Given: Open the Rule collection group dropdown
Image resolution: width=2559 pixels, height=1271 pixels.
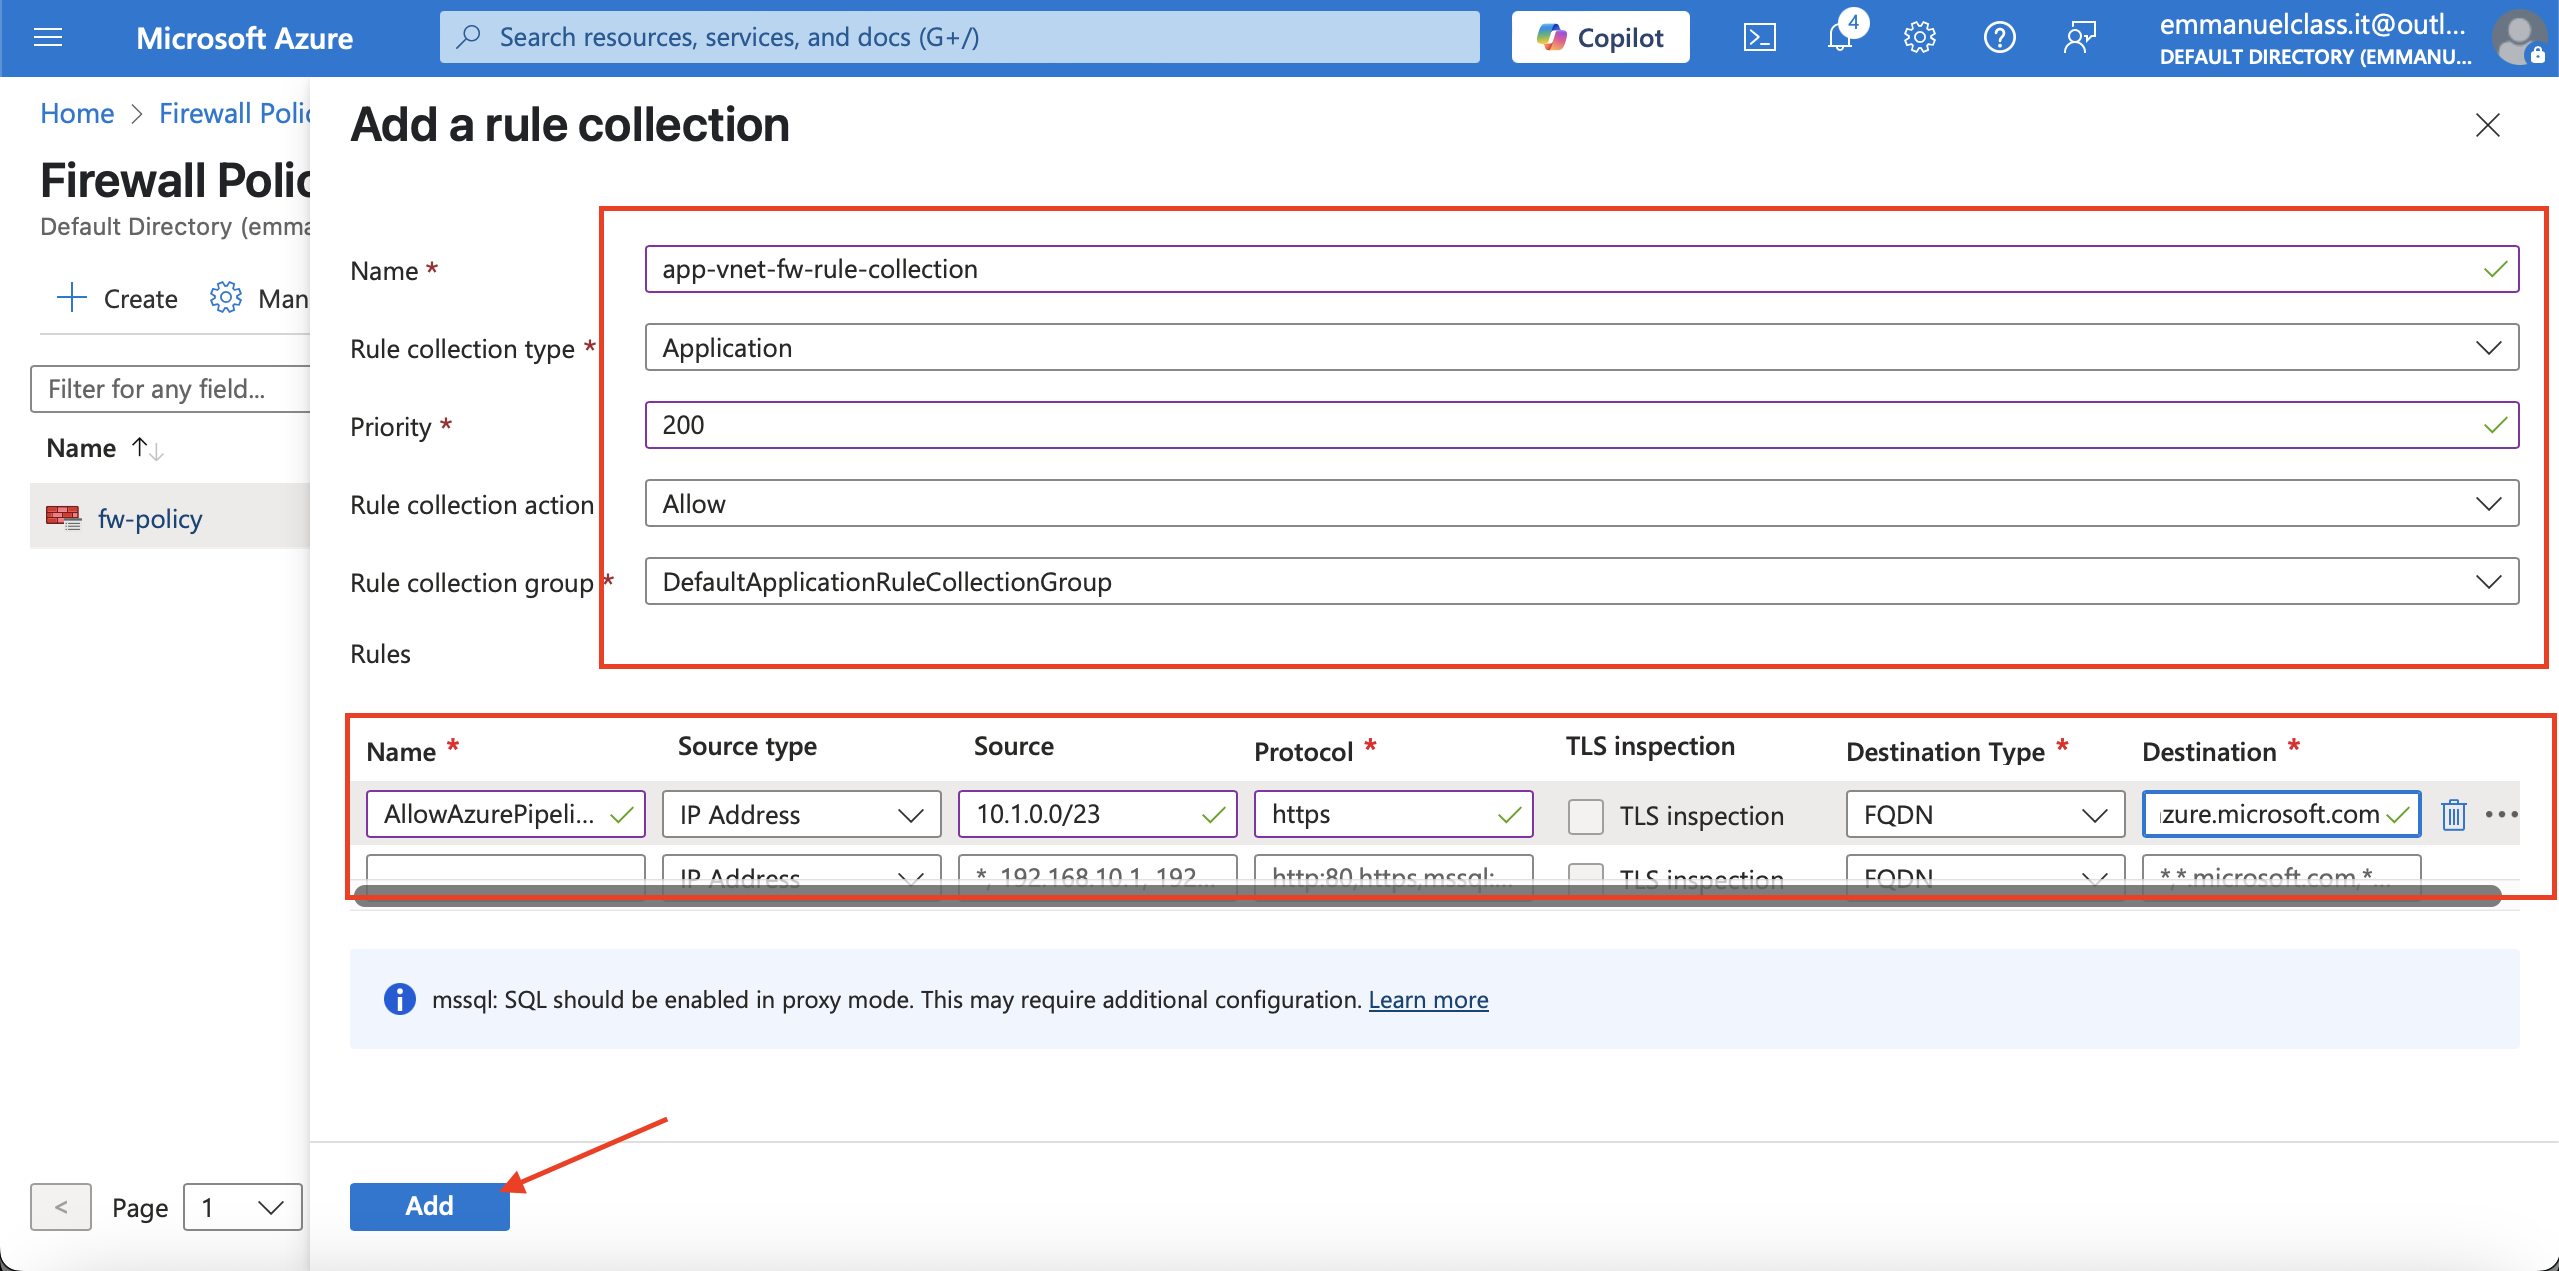Looking at the screenshot, I should 1581,581.
